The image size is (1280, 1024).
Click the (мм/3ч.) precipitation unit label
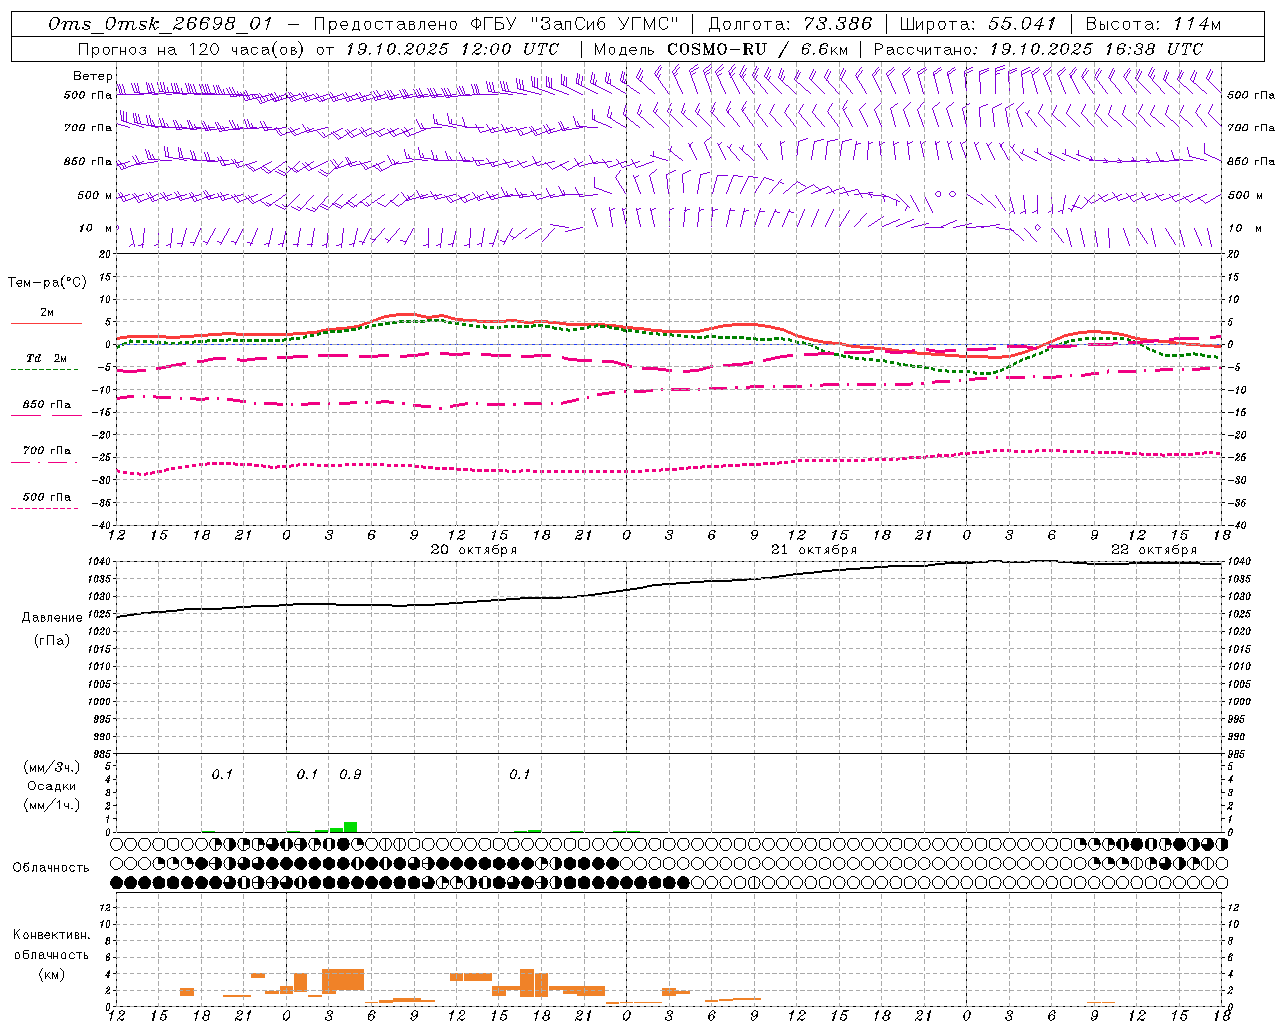tap(52, 767)
